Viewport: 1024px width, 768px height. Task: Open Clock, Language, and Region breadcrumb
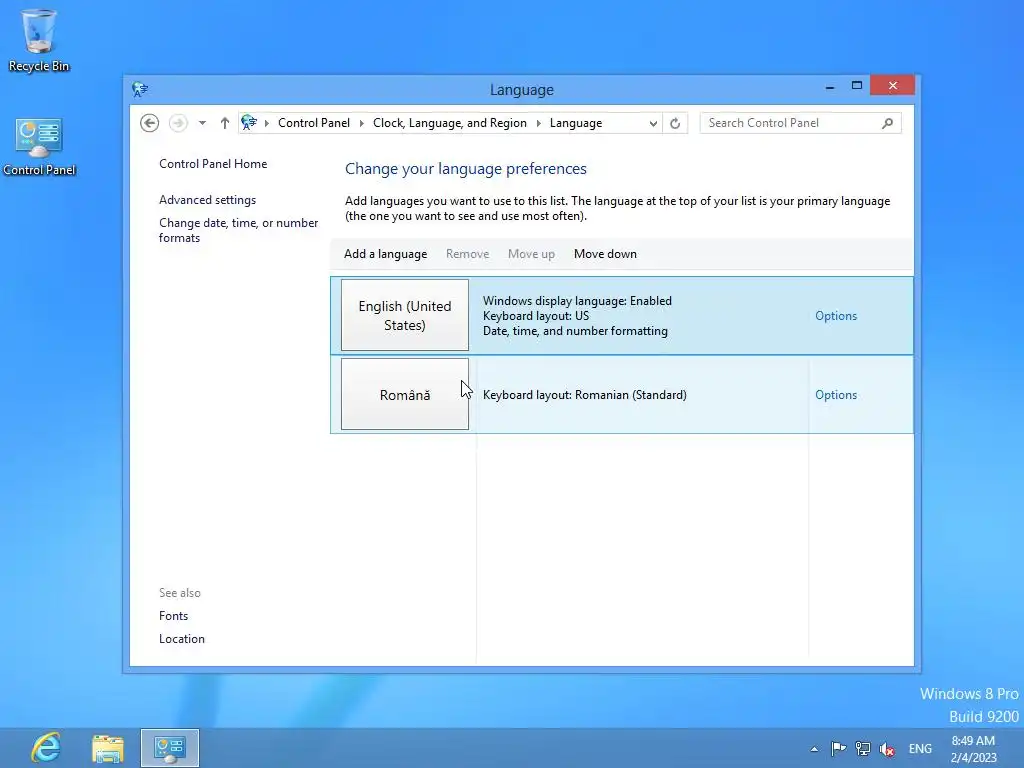(449, 123)
